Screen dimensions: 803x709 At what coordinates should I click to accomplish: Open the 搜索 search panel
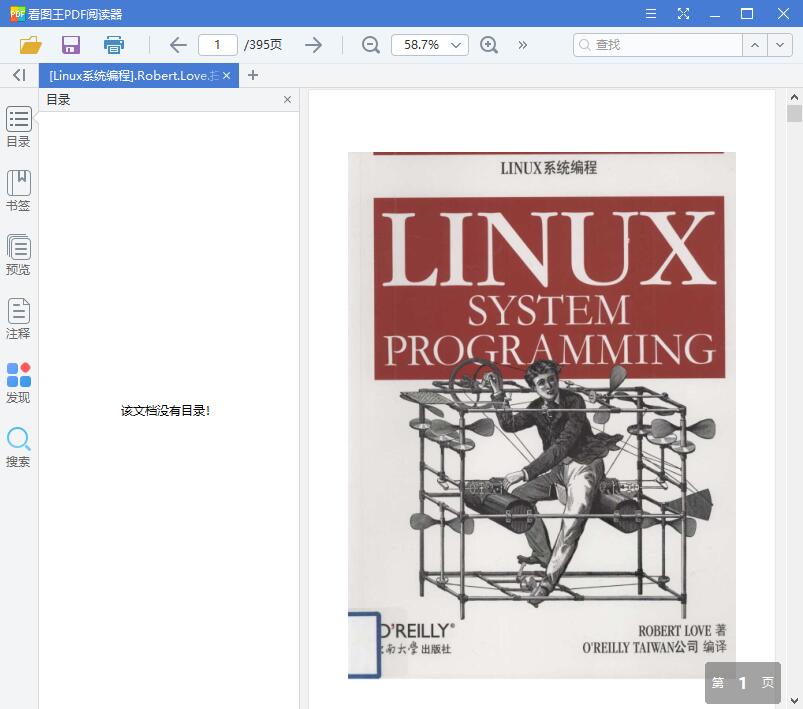pyautogui.click(x=18, y=447)
